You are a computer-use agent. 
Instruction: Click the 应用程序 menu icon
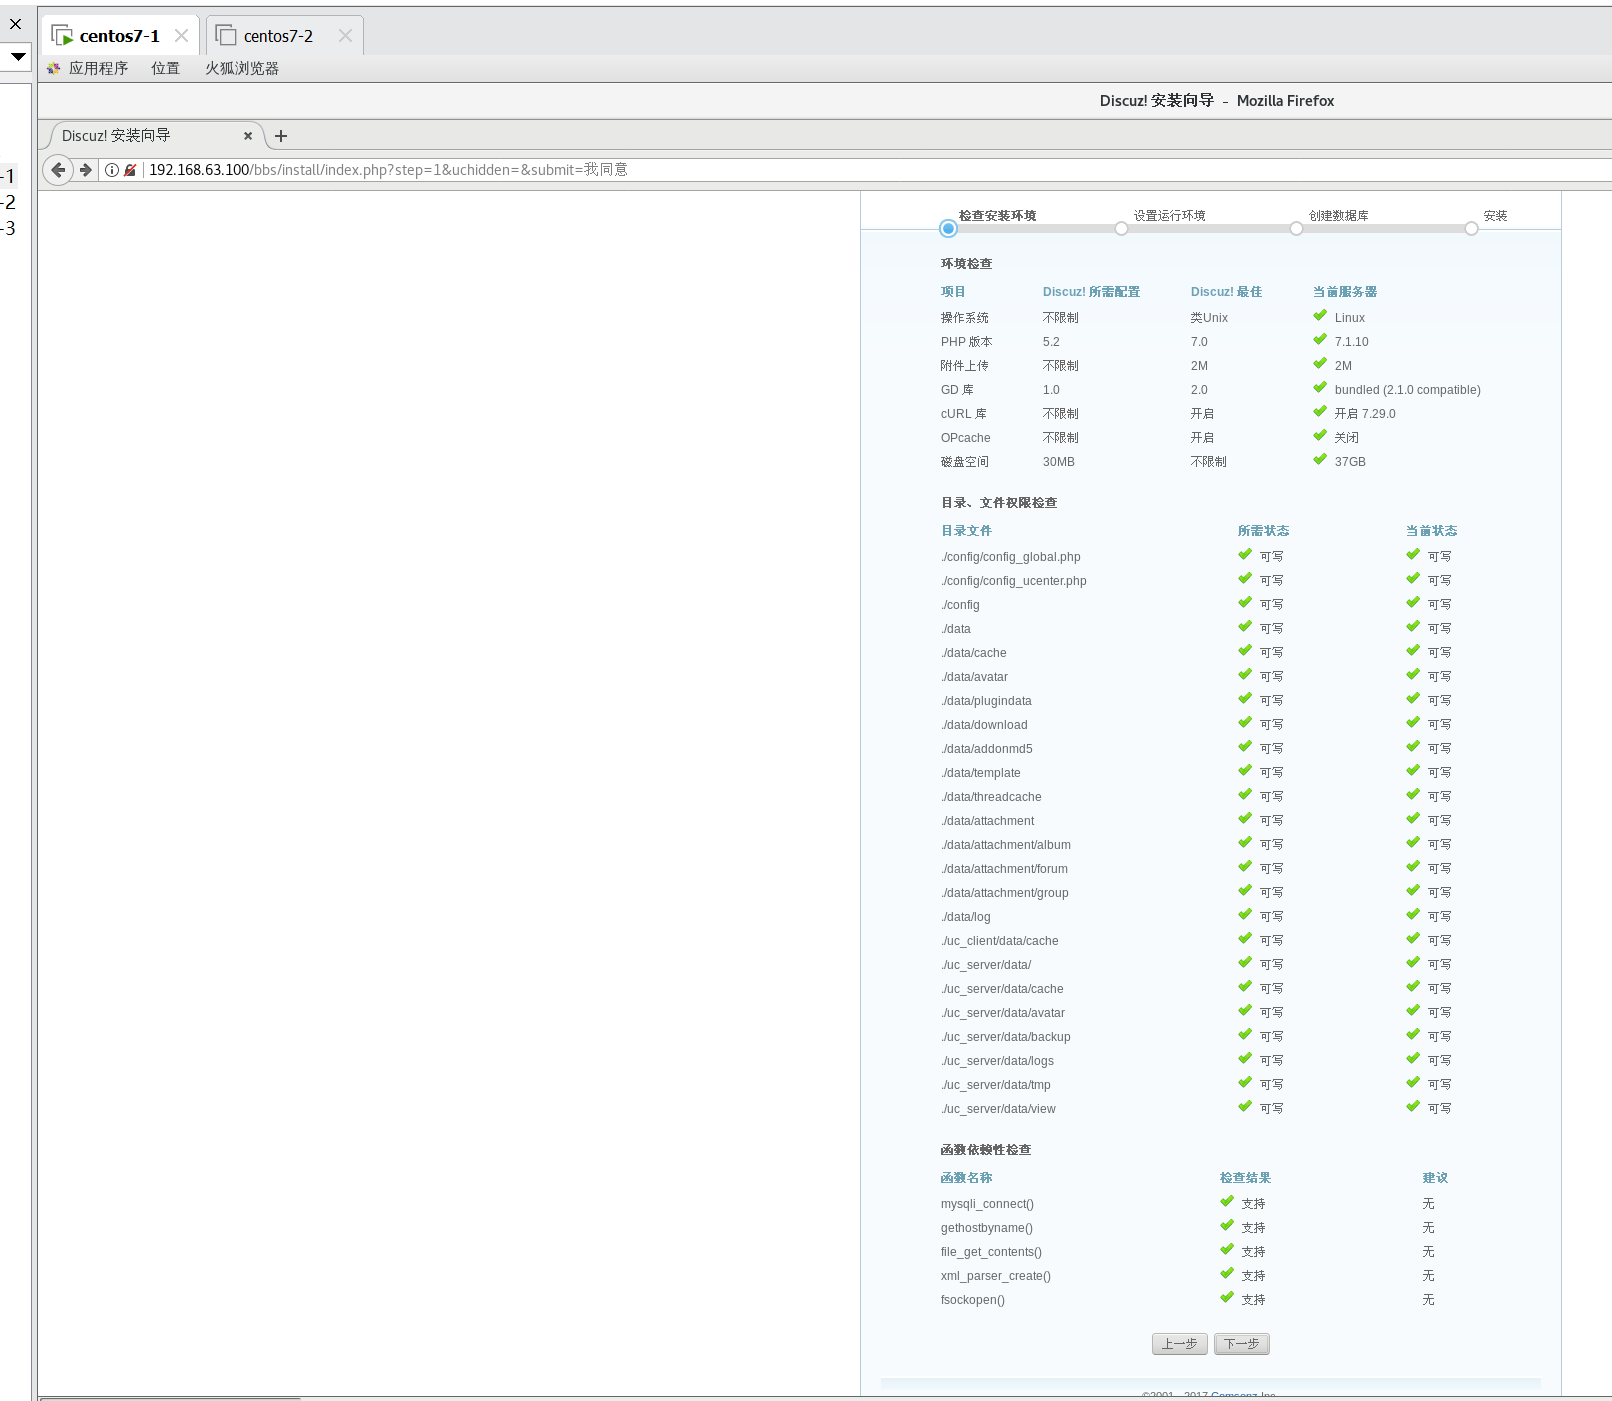54,68
